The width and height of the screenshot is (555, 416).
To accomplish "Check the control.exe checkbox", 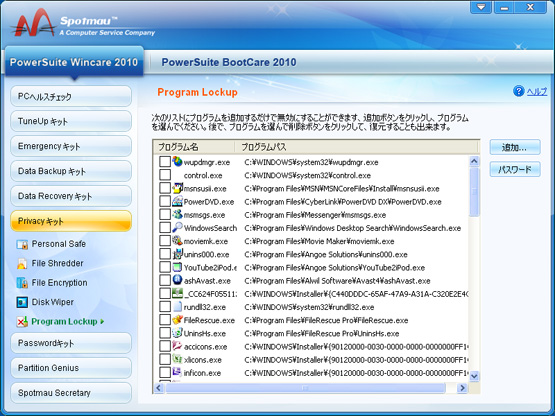I will (165, 175).
